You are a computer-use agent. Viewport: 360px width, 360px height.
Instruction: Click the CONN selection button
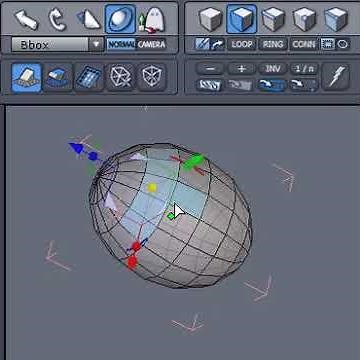[x=304, y=44]
